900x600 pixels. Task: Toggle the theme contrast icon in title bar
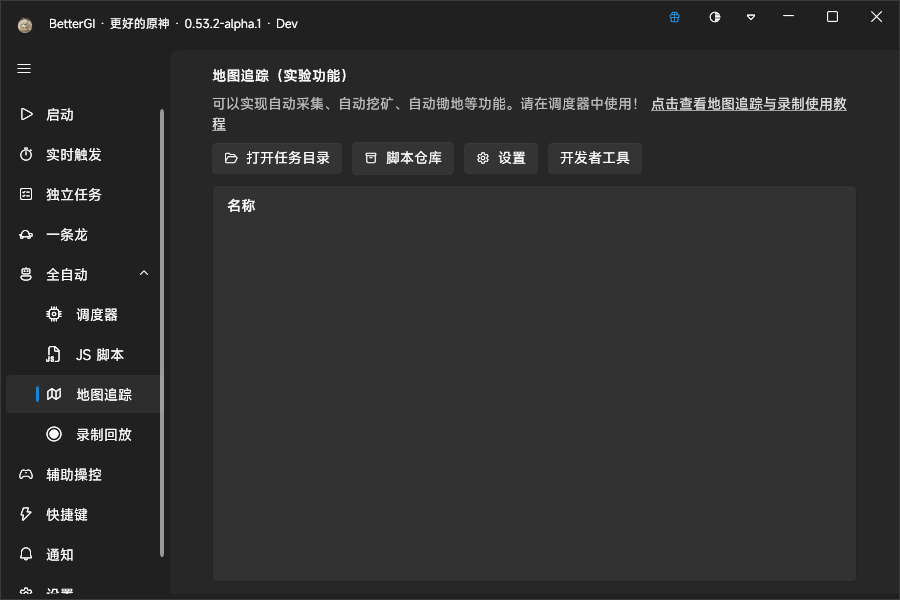pos(715,17)
